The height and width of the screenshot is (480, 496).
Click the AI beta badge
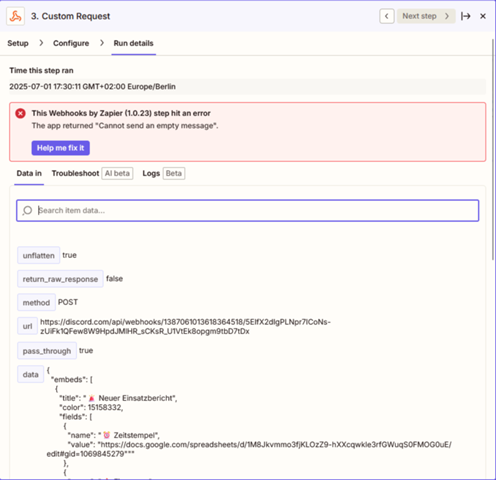(117, 173)
